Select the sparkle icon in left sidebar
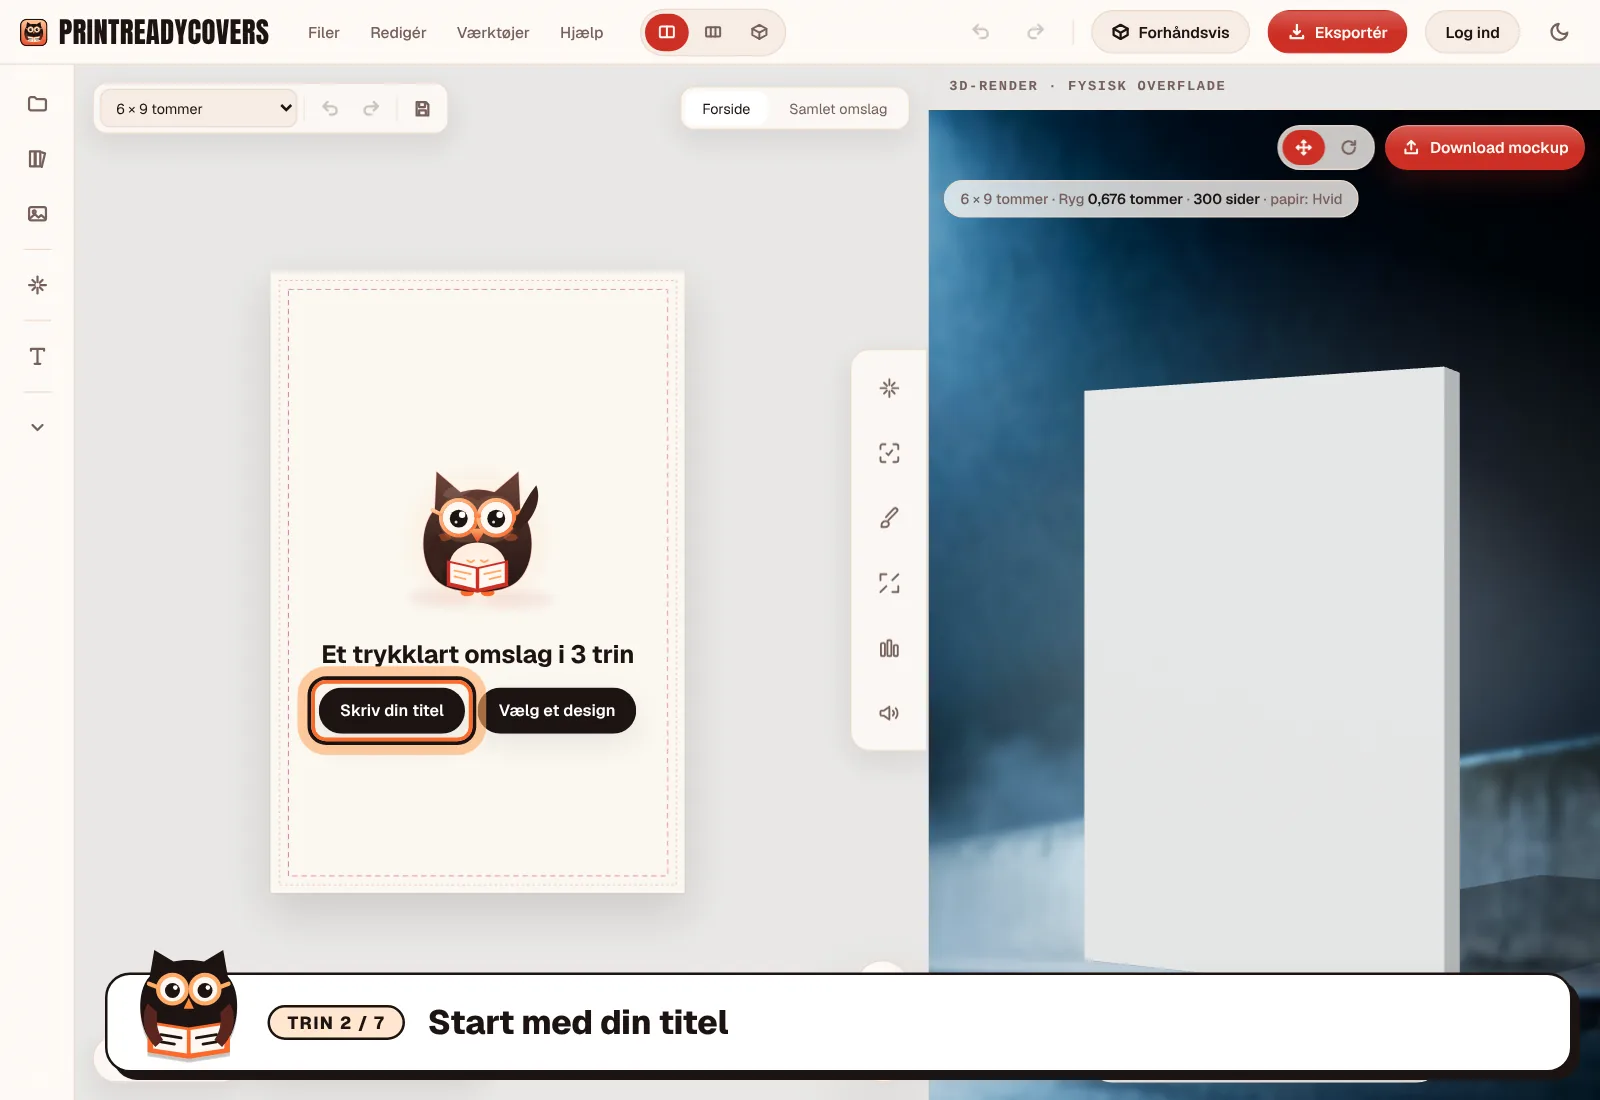 pyautogui.click(x=37, y=285)
